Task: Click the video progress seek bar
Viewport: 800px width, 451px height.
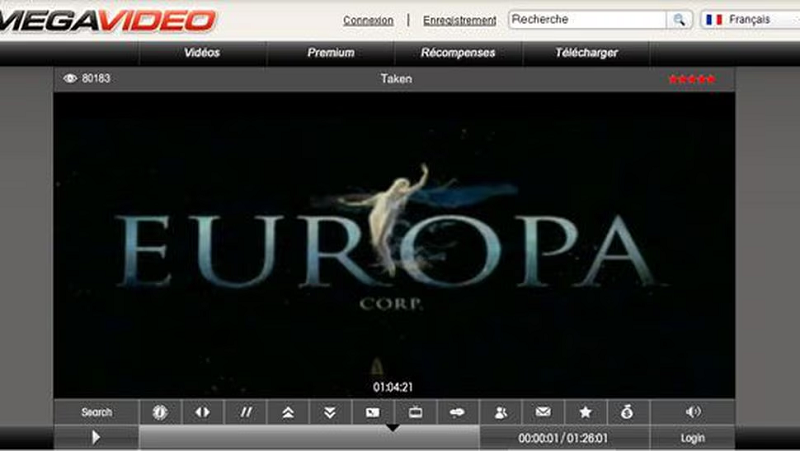Action: 309,438
